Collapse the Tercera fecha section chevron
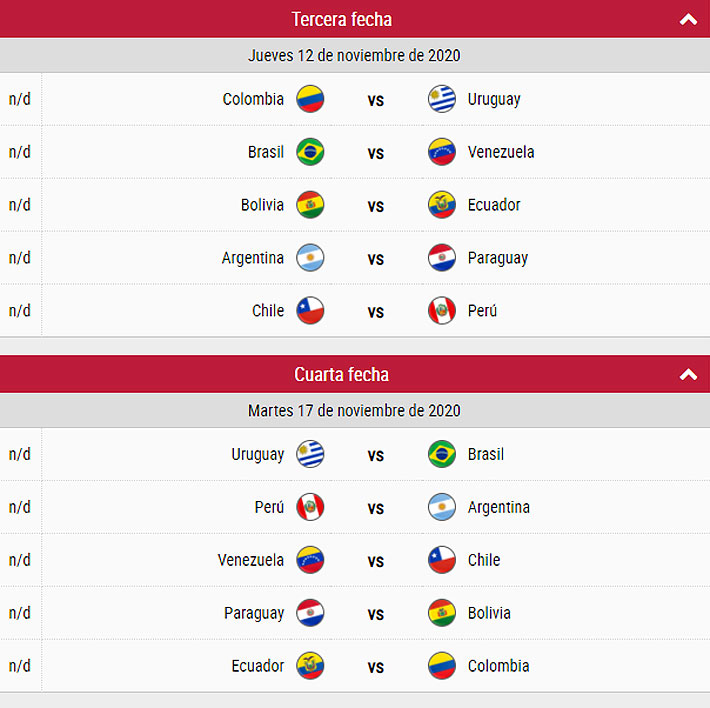Screen dimensions: 710x708 coord(688,19)
